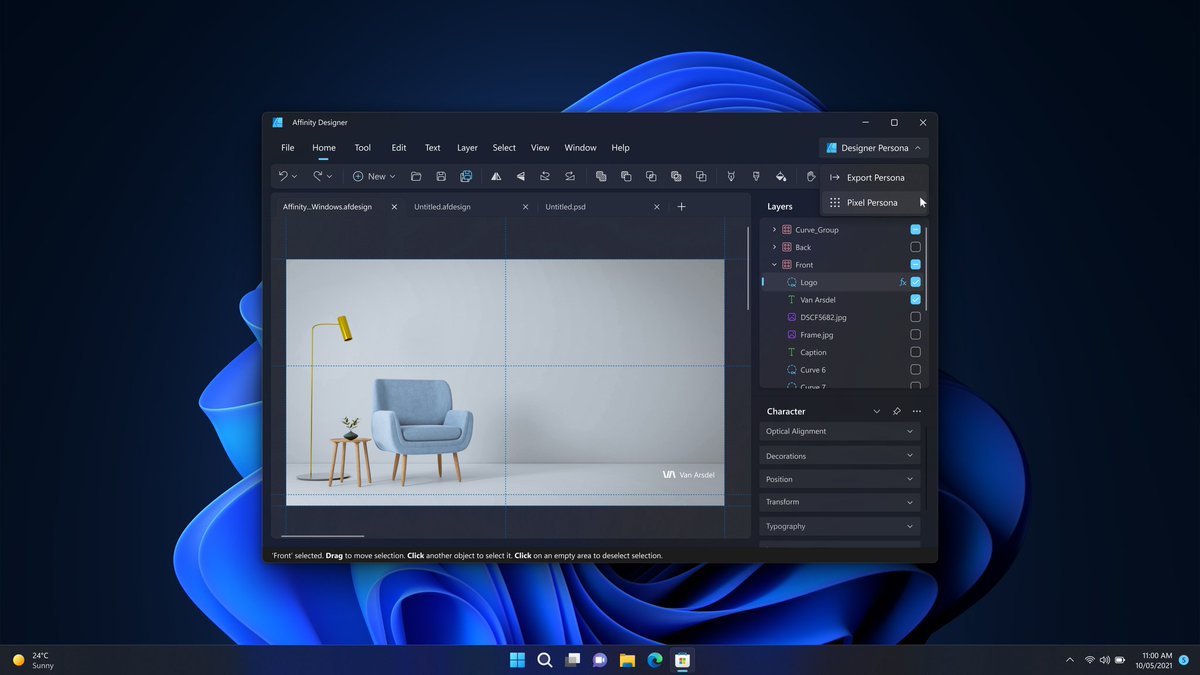Toggle visibility checkbox for Curve_Group layer
1200x675 pixels.
point(915,229)
